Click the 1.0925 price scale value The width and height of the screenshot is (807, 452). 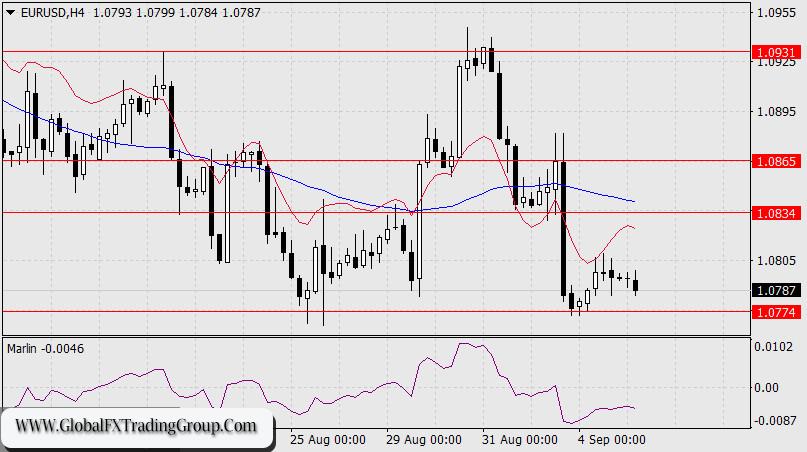pos(776,62)
